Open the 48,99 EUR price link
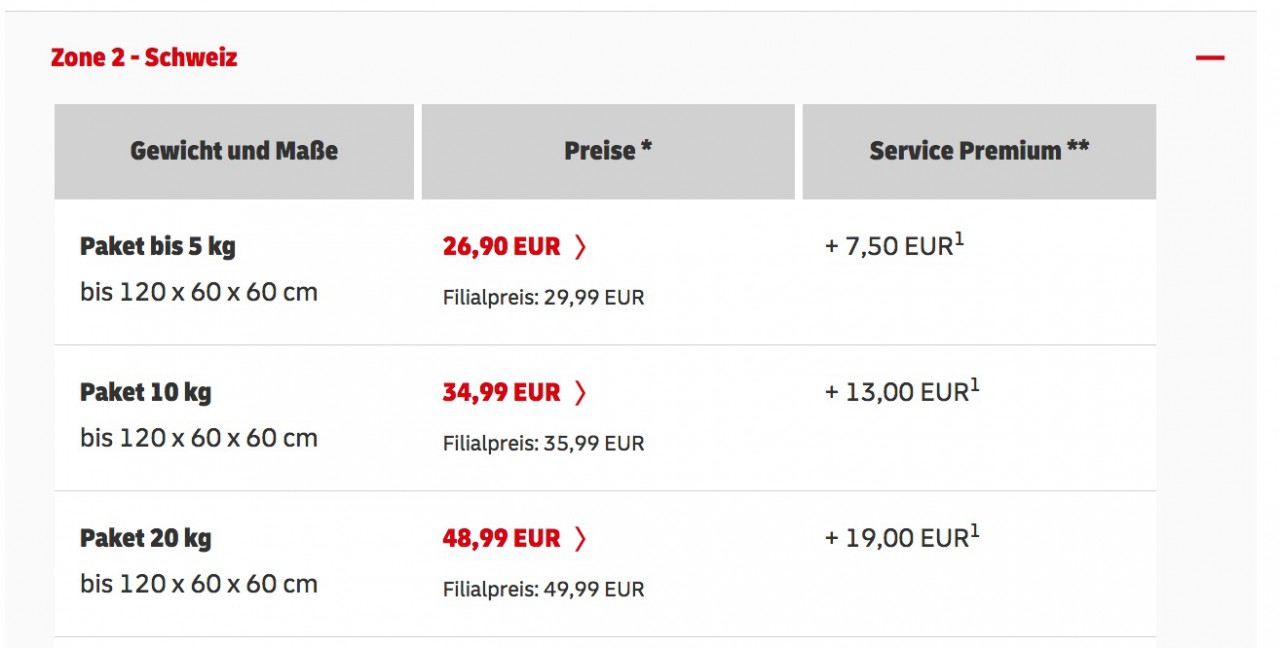Image resolution: width=1280 pixels, height=648 pixels. coord(502,539)
